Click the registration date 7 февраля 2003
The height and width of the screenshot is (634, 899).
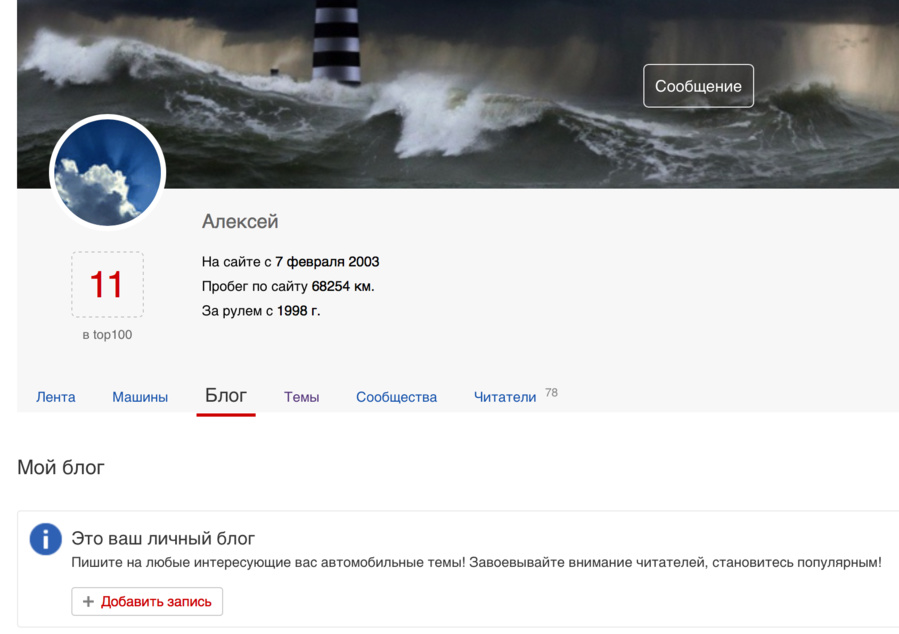click(x=327, y=262)
